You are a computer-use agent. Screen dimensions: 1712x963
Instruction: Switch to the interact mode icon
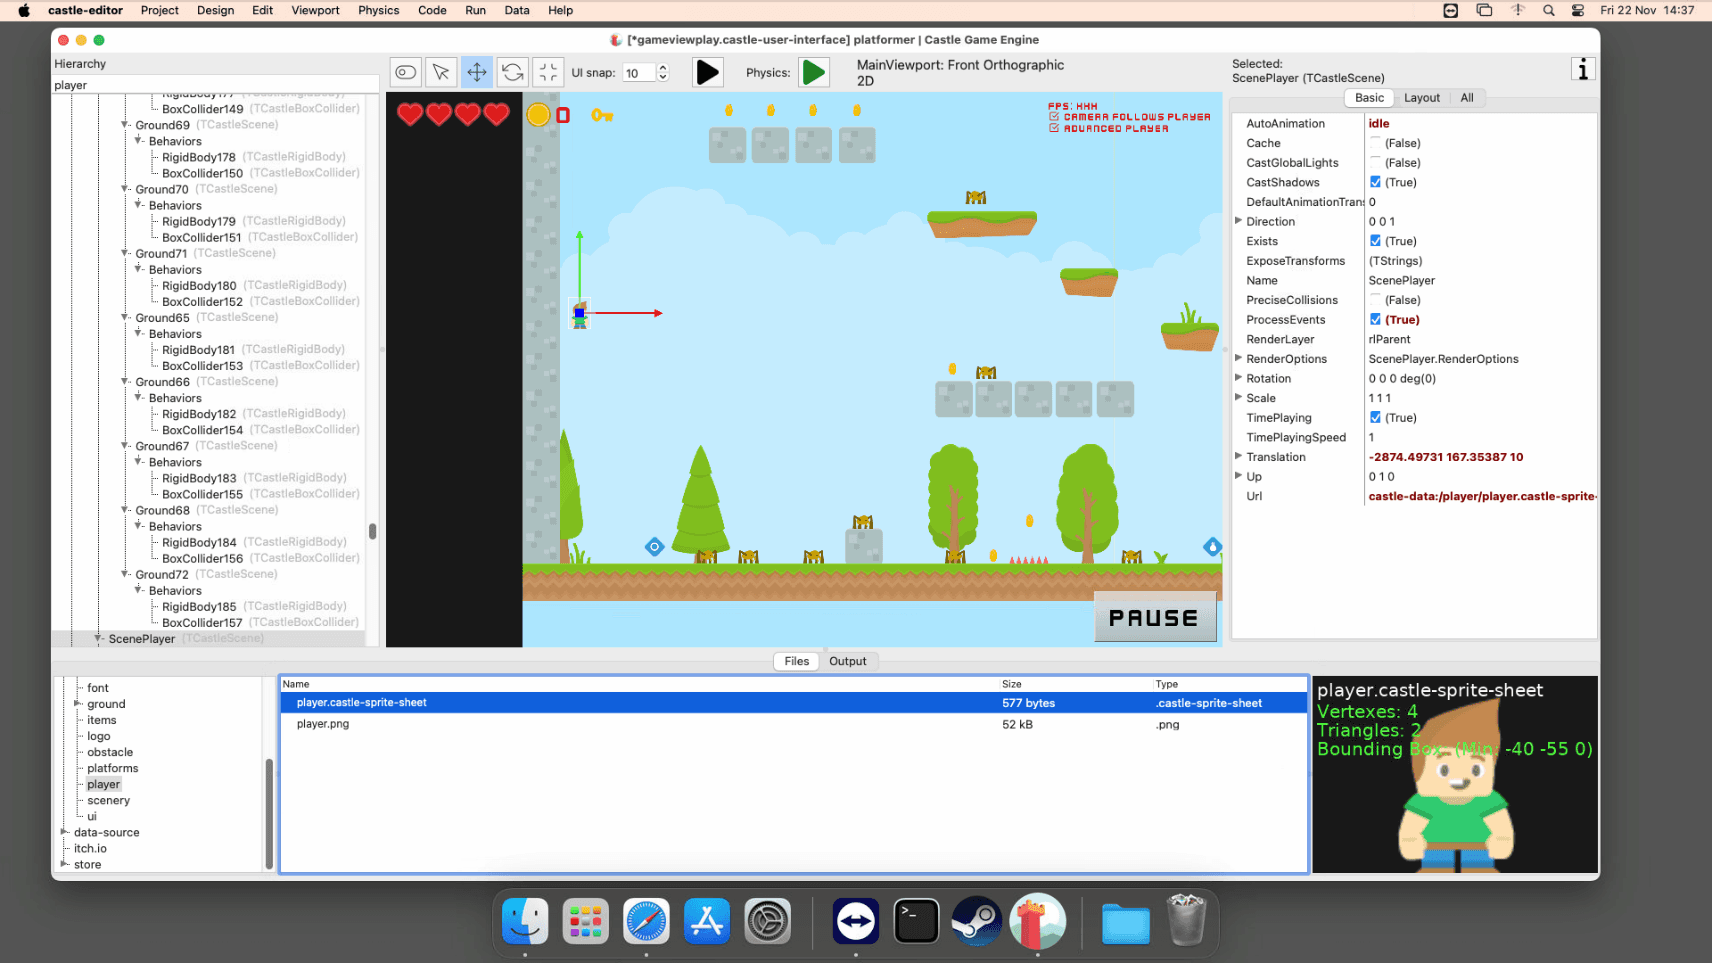[x=405, y=72]
